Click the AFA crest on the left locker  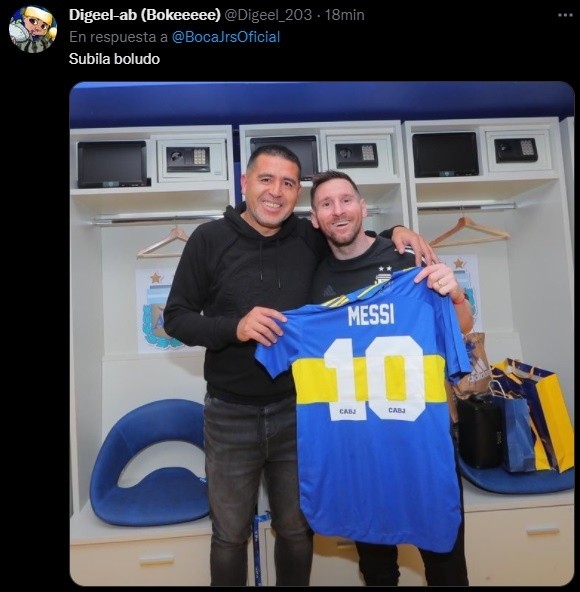coord(158,310)
